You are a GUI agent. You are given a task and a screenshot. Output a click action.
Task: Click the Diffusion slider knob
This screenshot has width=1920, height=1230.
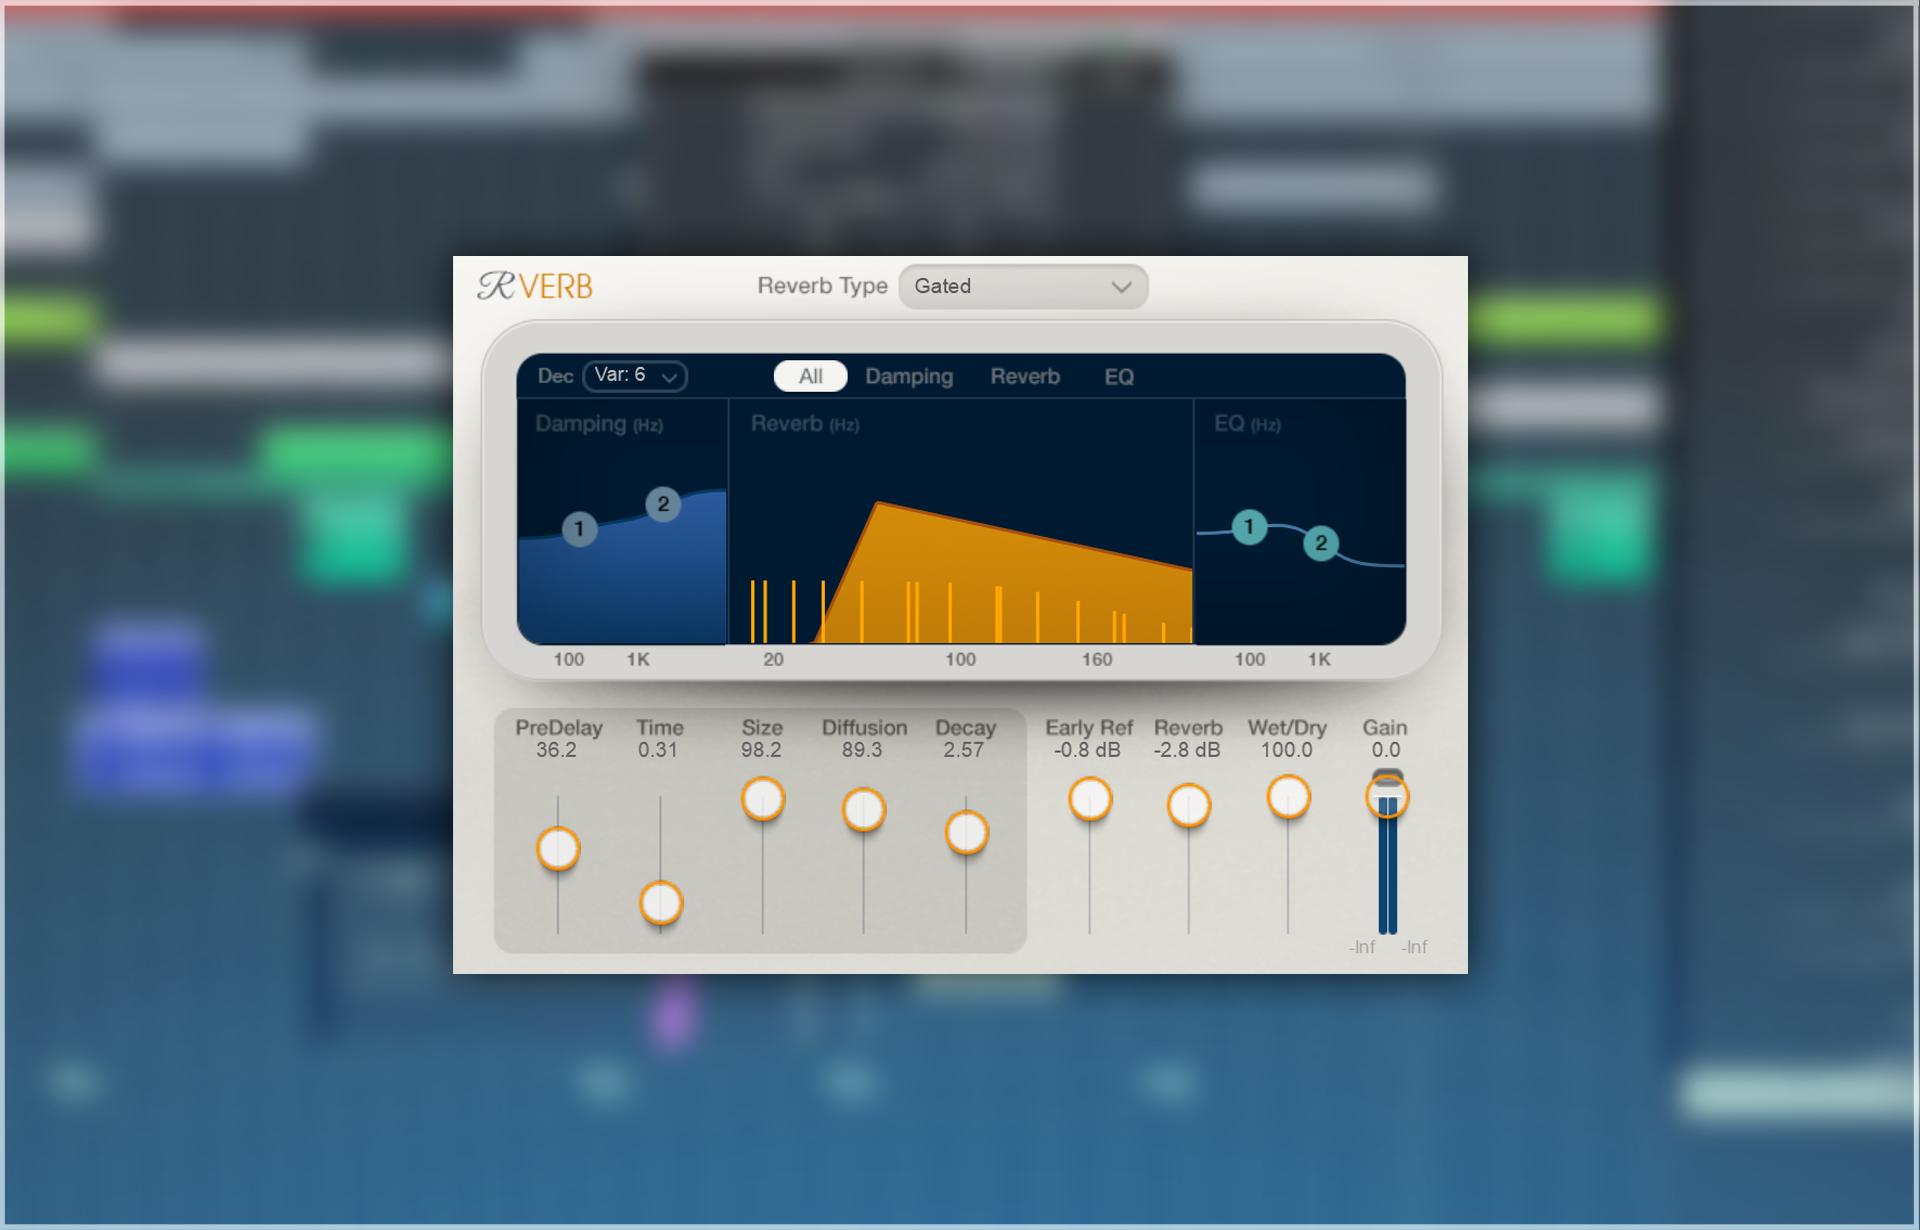(864, 810)
